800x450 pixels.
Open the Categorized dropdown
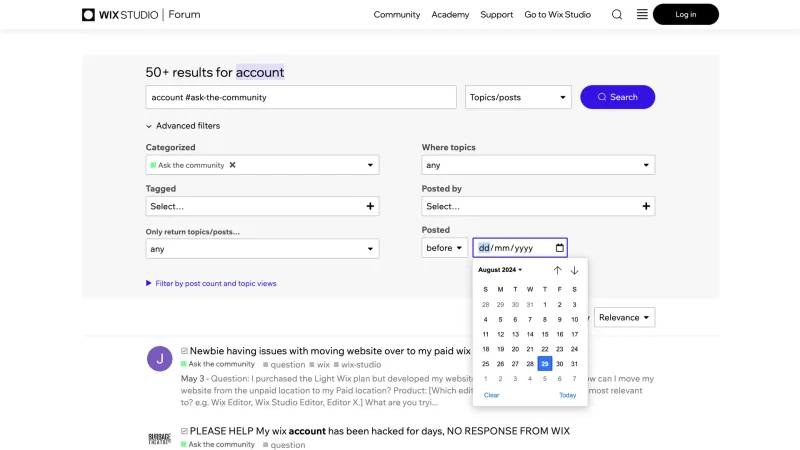(x=262, y=165)
